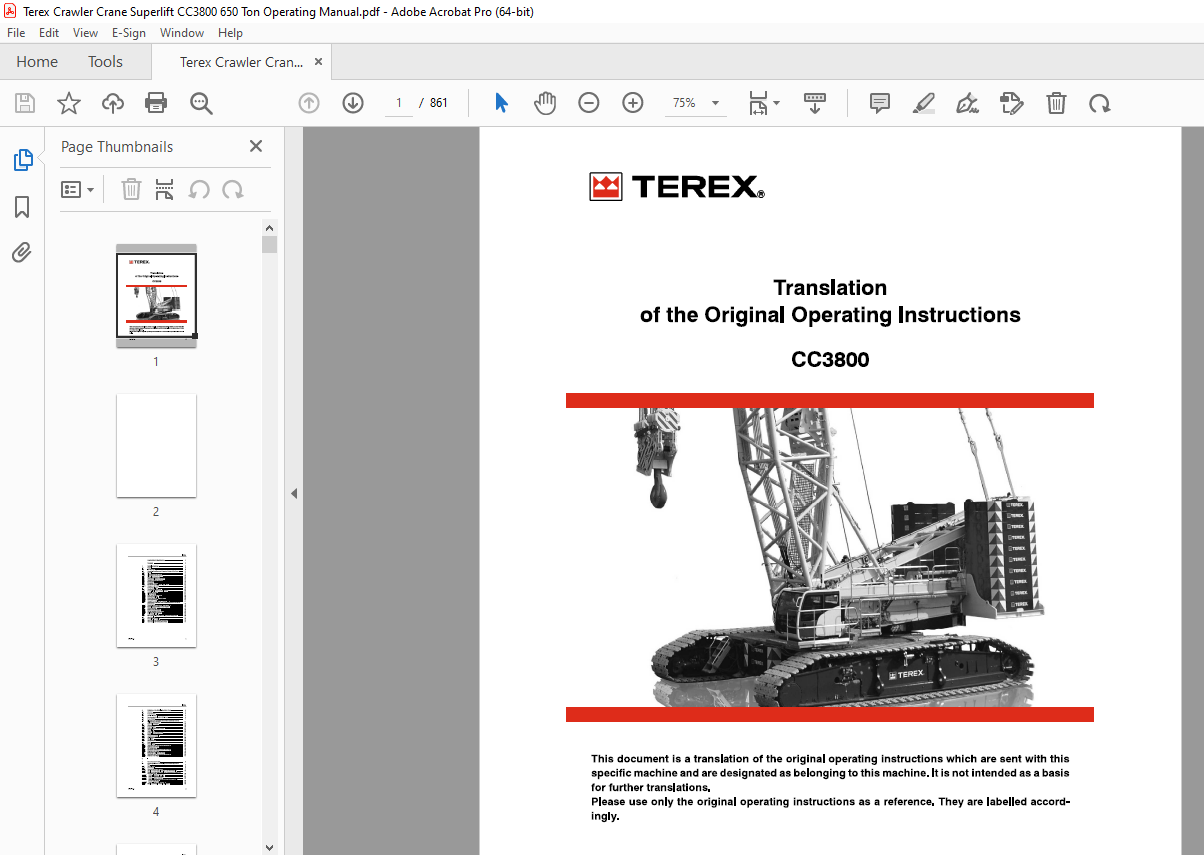Select the highlight text pen tool
Viewport: 1204px width, 855px height.
pos(924,103)
